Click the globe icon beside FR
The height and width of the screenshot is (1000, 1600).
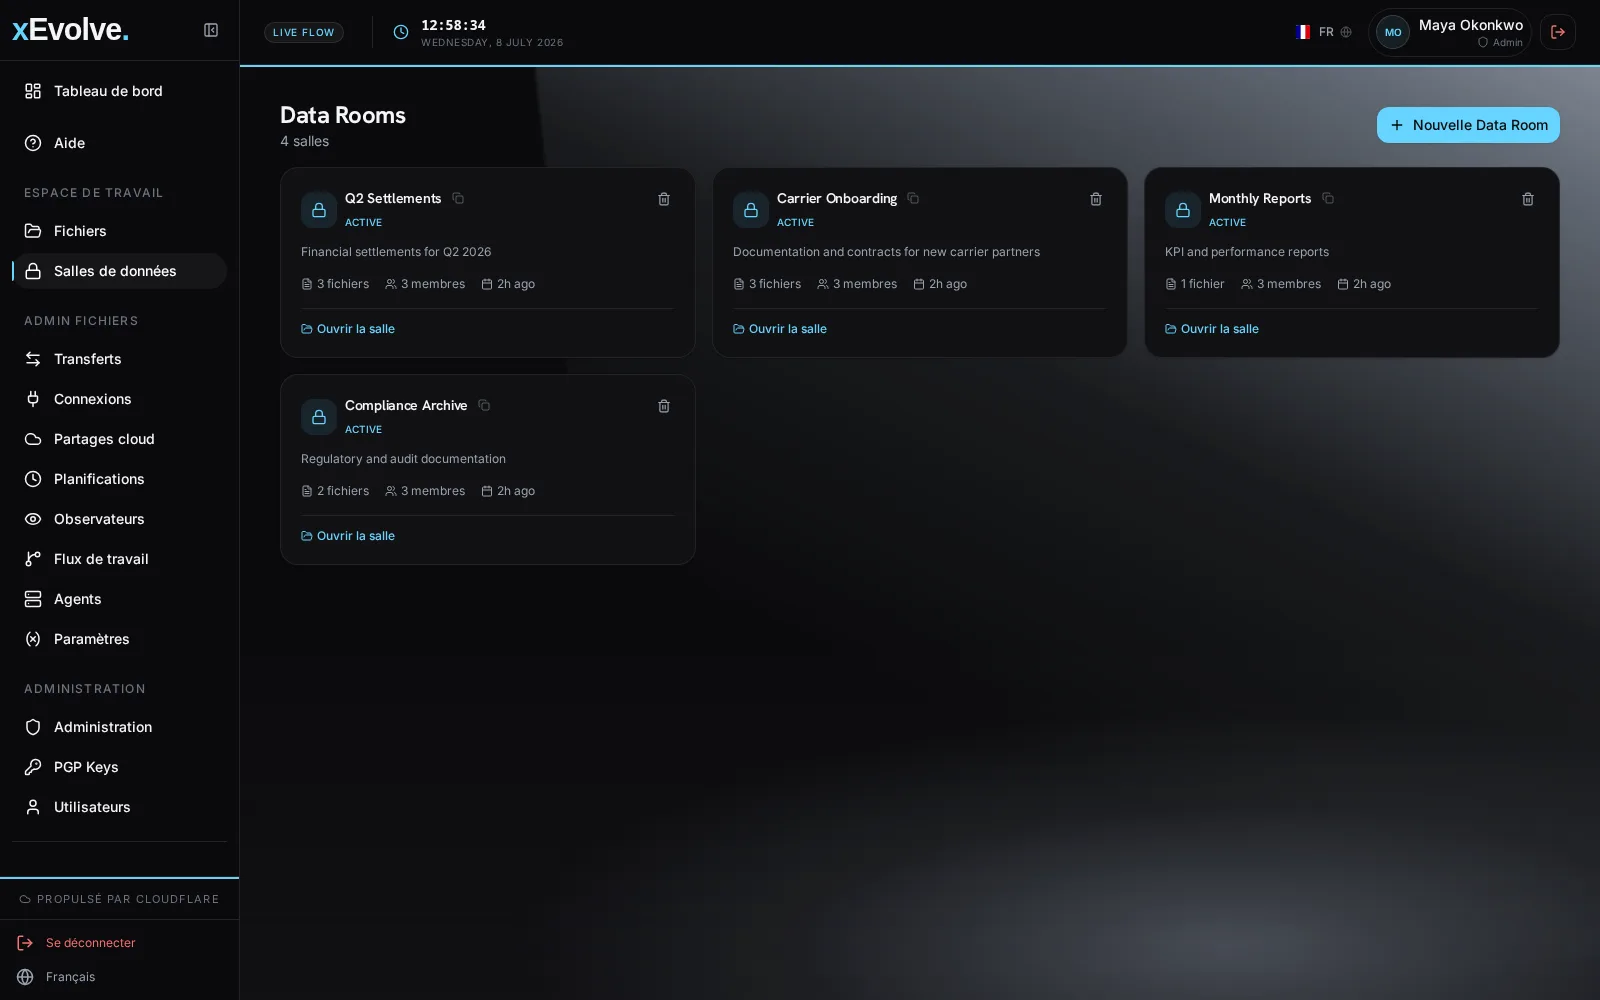click(x=1346, y=32)
